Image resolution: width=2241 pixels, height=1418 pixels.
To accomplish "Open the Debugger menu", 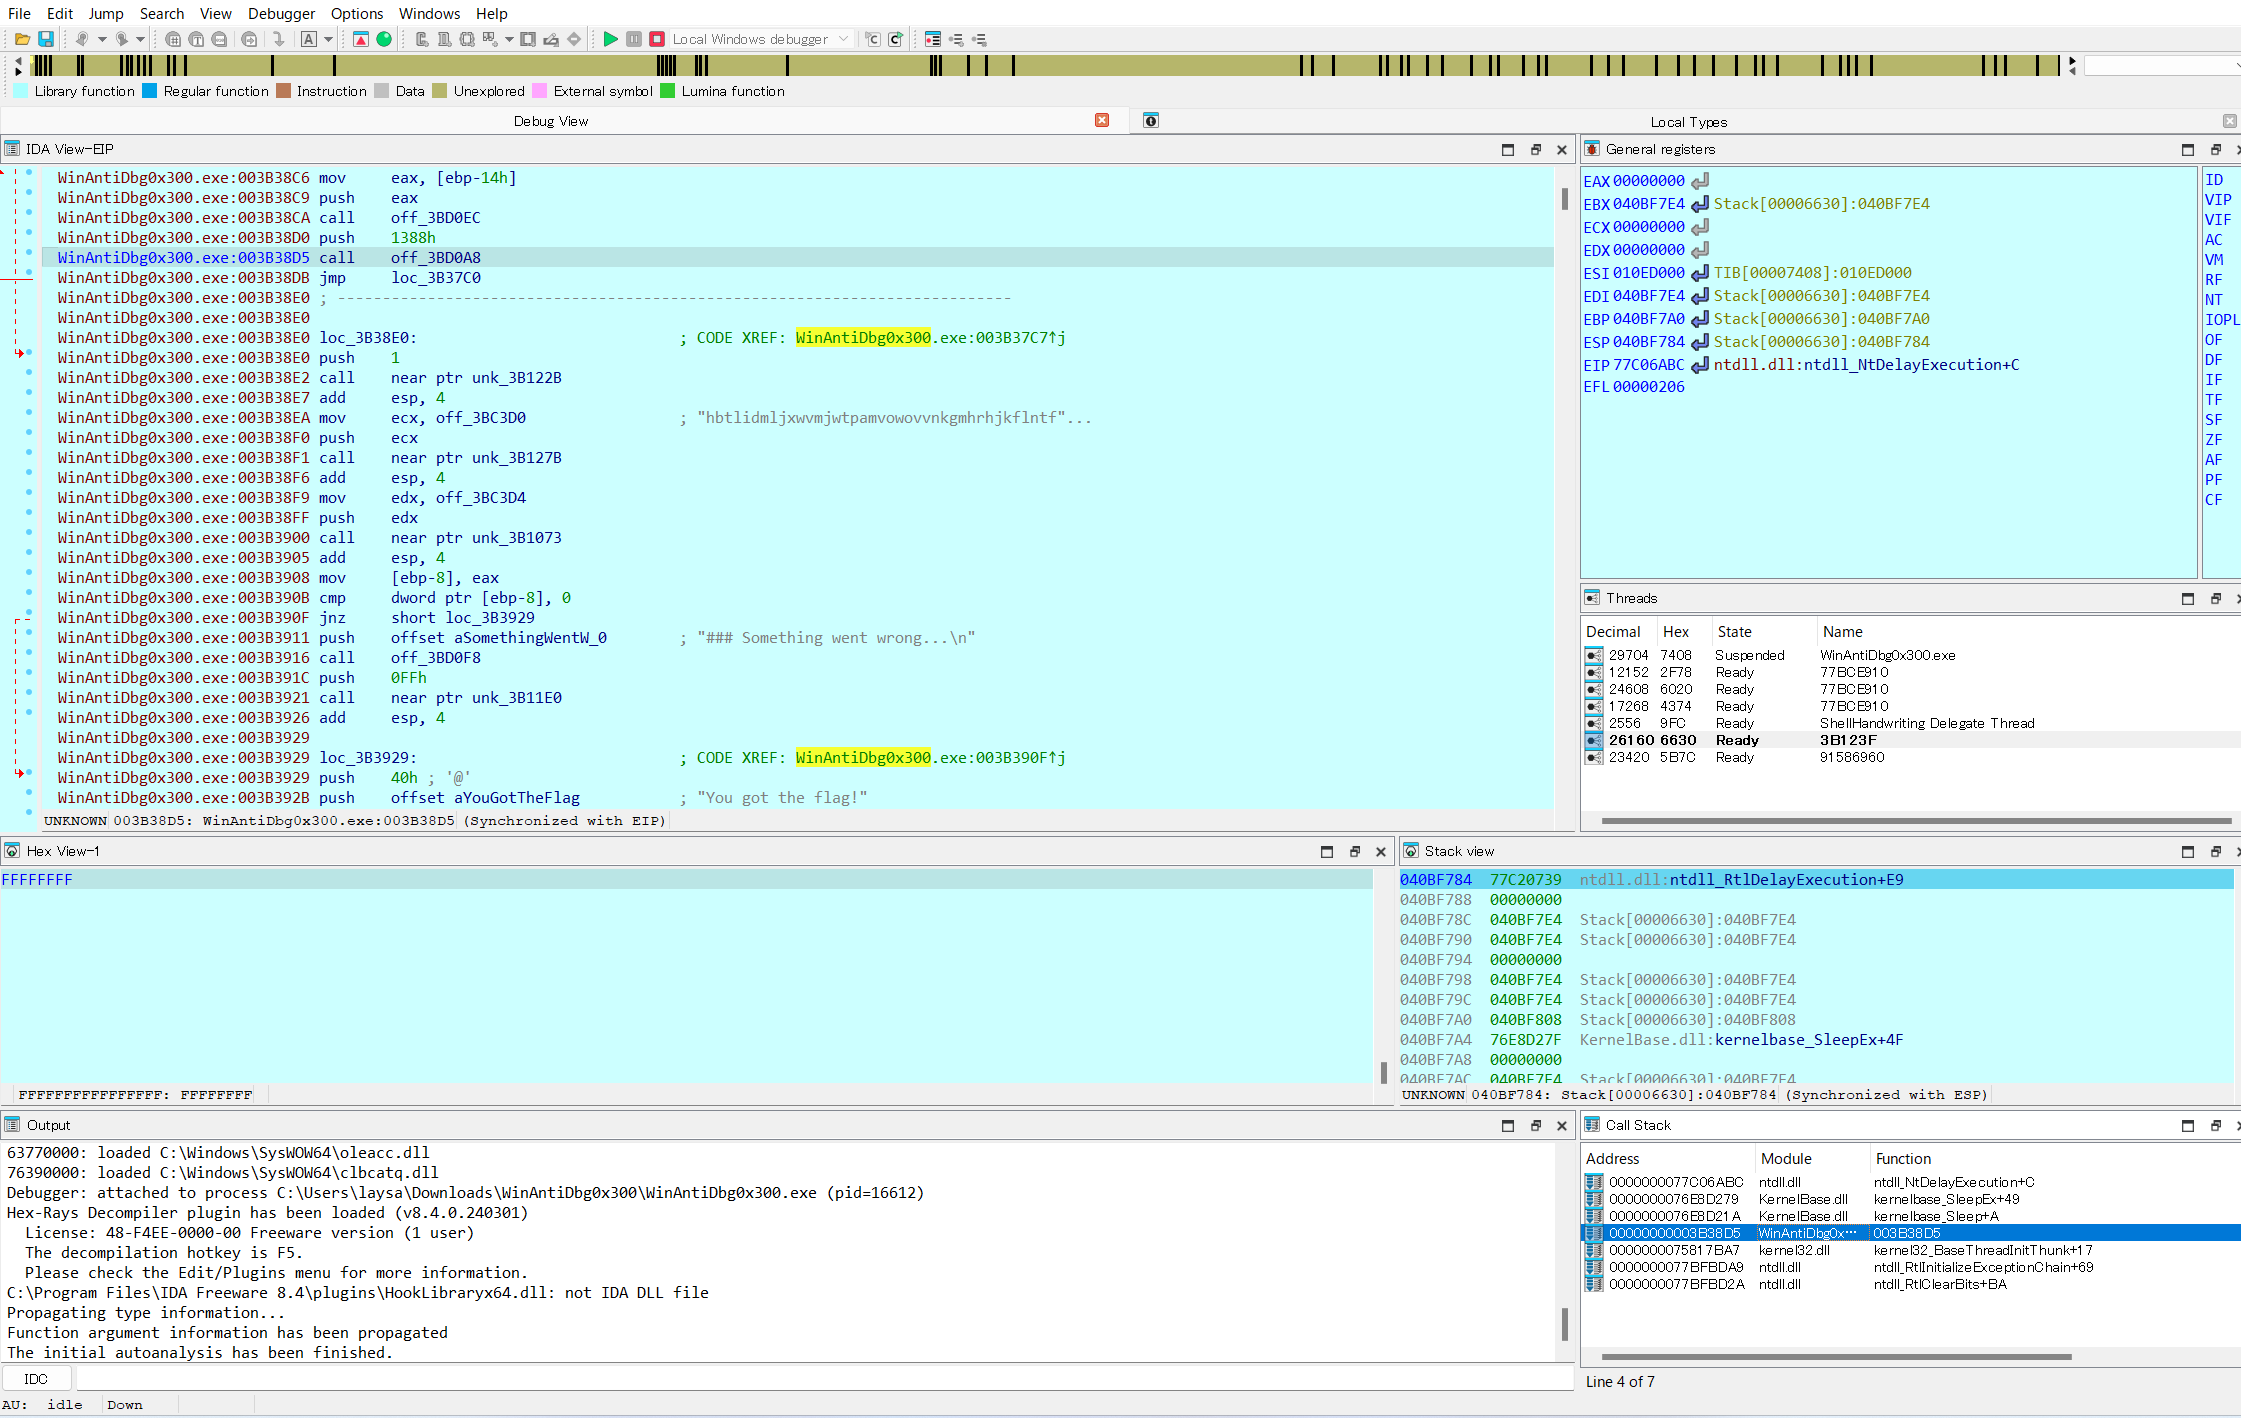I will tap(281, 13).
